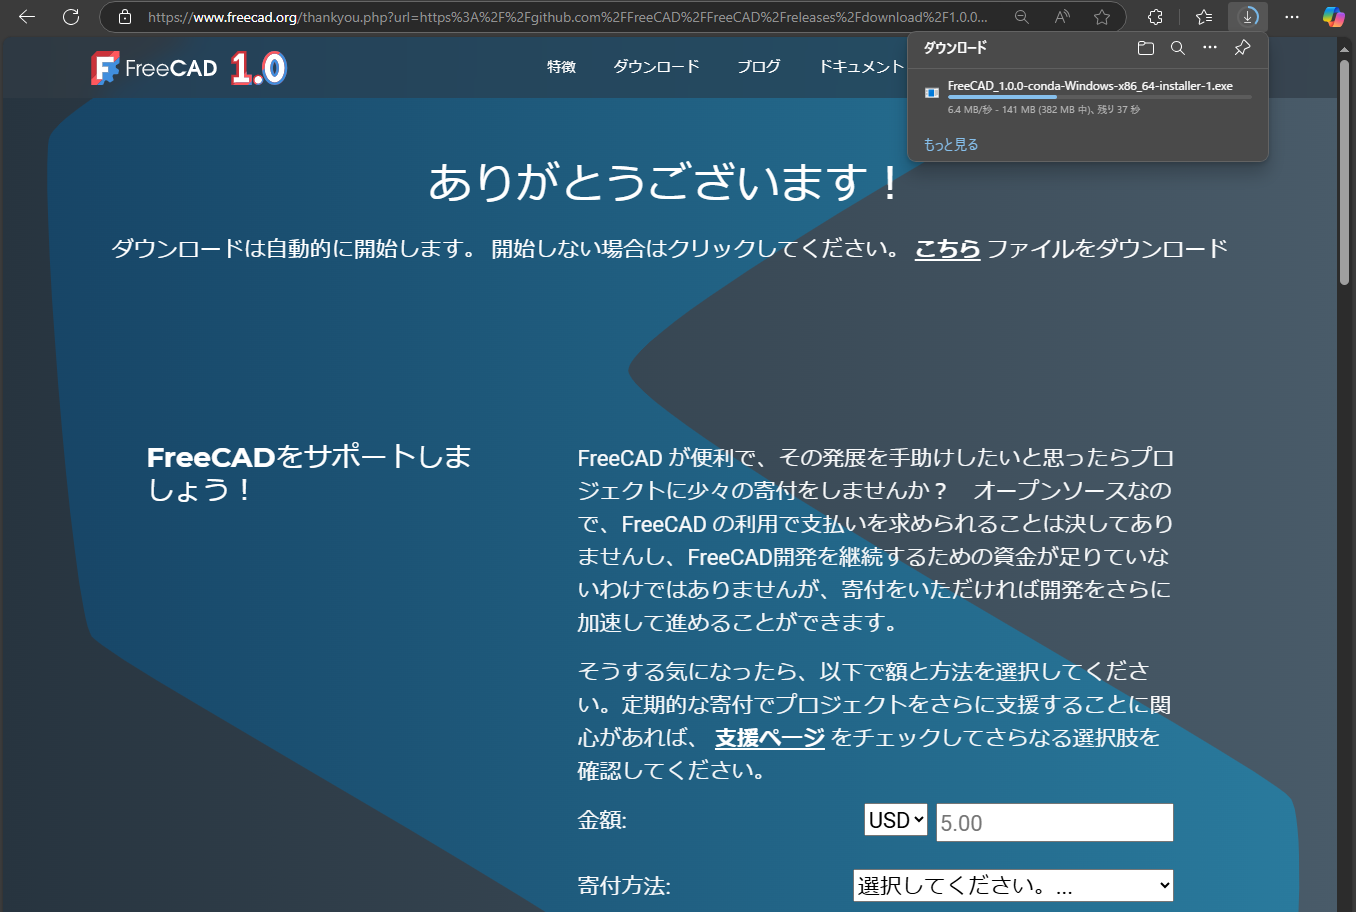Image resolution: width=1356 pixels, height=912 pixels.
Task: View site info via the padlock icon
Action: pos(125,17)
